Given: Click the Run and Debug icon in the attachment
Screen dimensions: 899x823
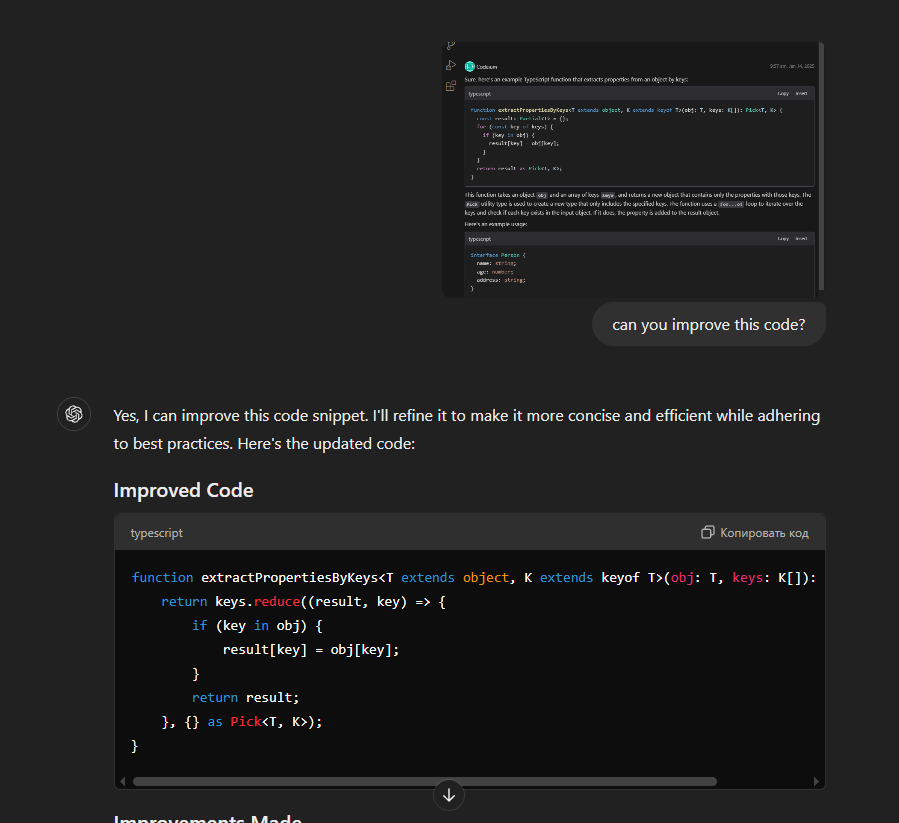Looking at the screenshot, I should (x=451, y=66).
